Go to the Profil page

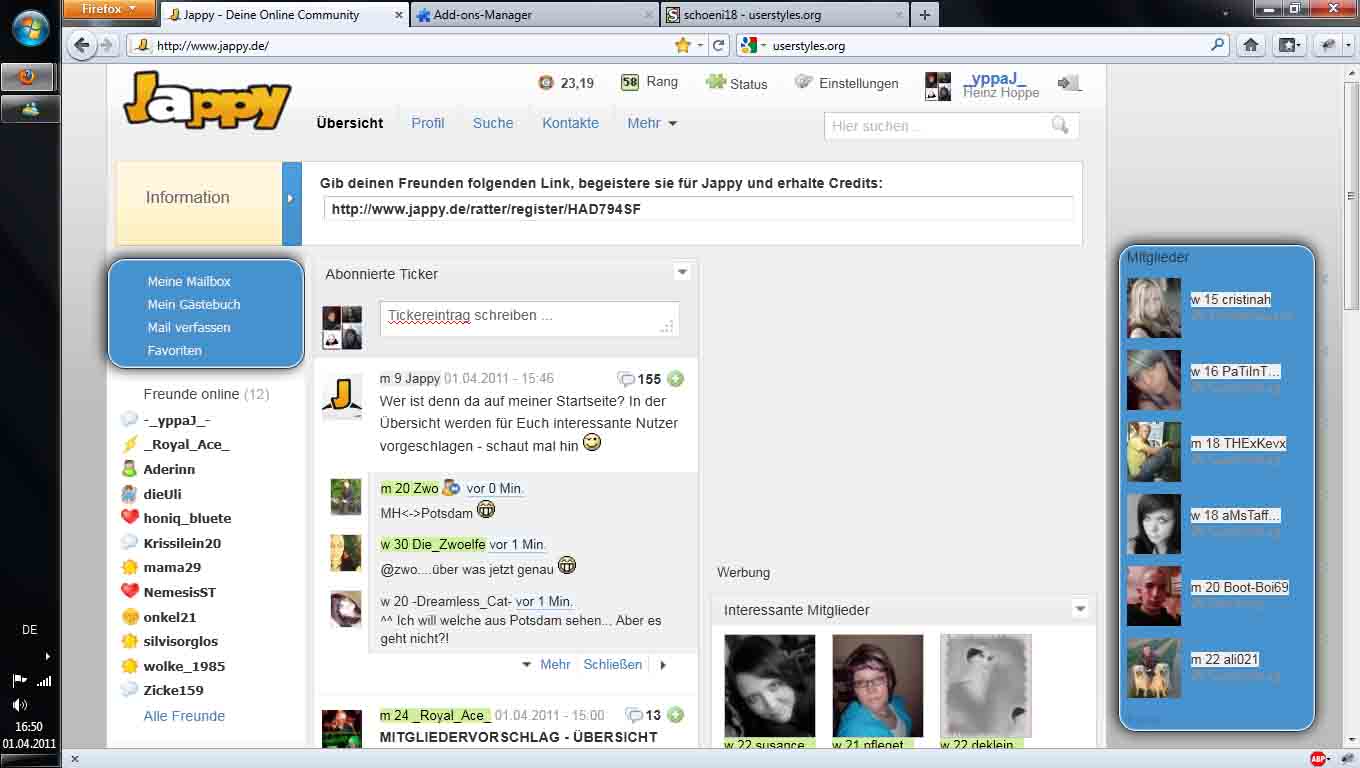tap(428, 123)
